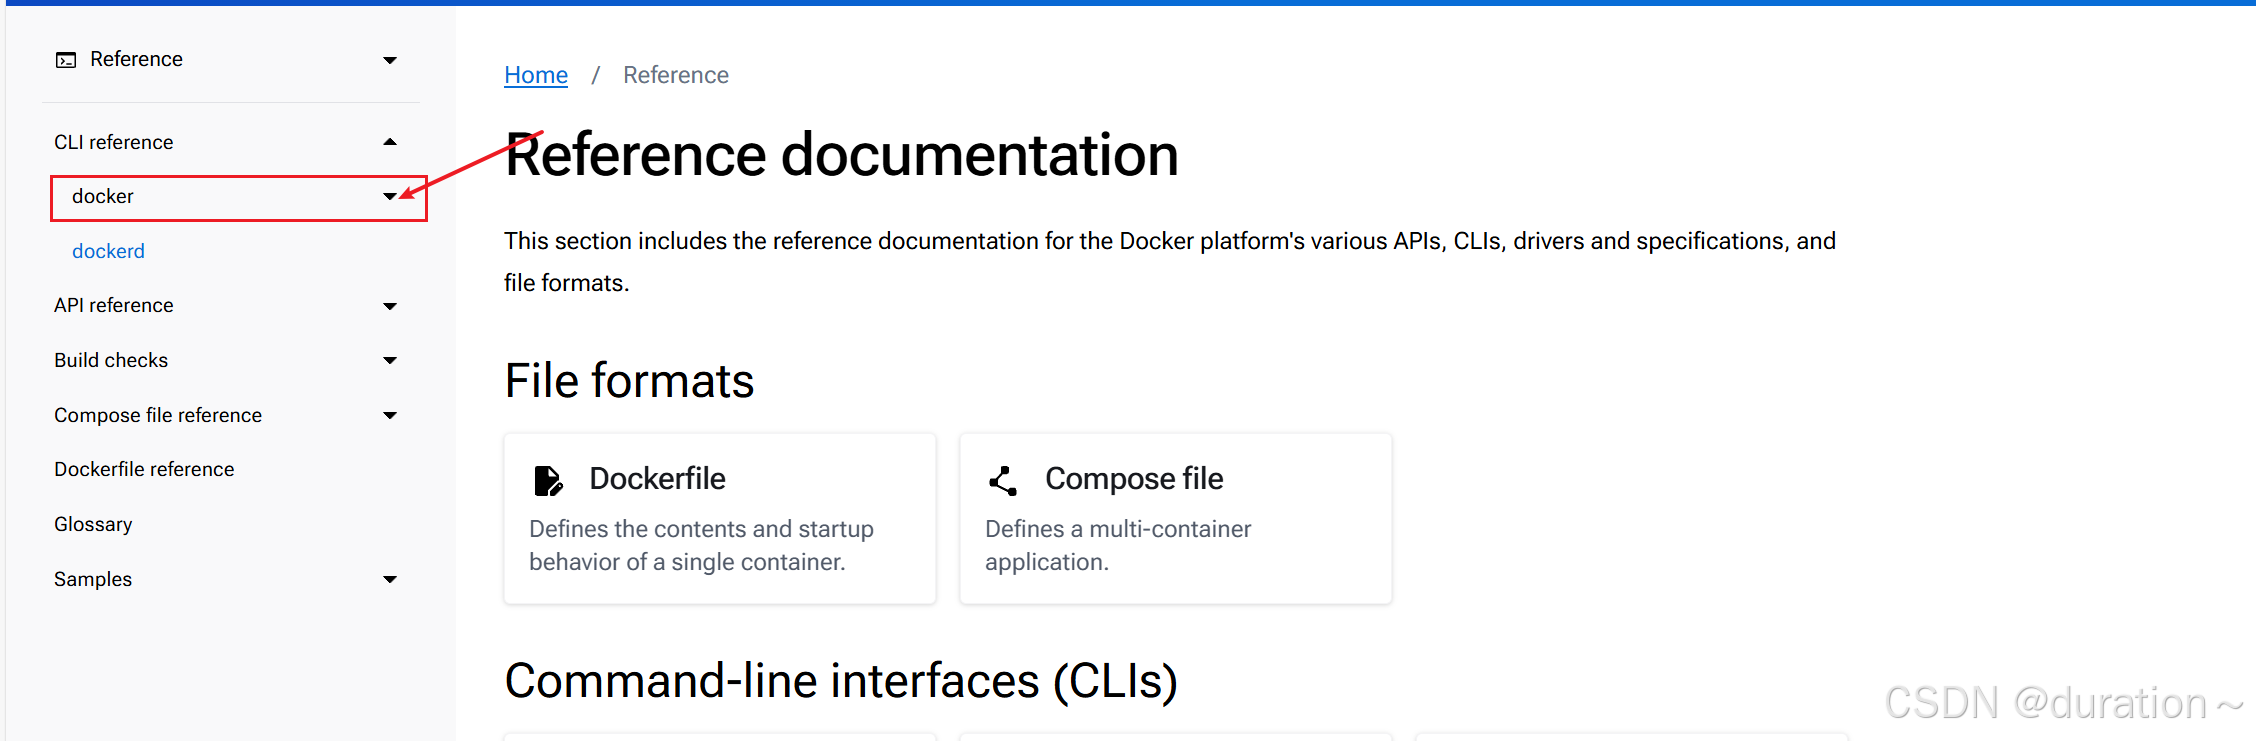This screenshot has height=741, width=2256.
Task: Click the Compose file card's share icon
Action: coord(1003,481)
